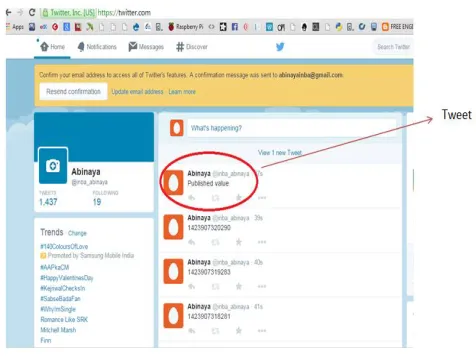Click the Resend confirmation button

(x=73, y=91)
